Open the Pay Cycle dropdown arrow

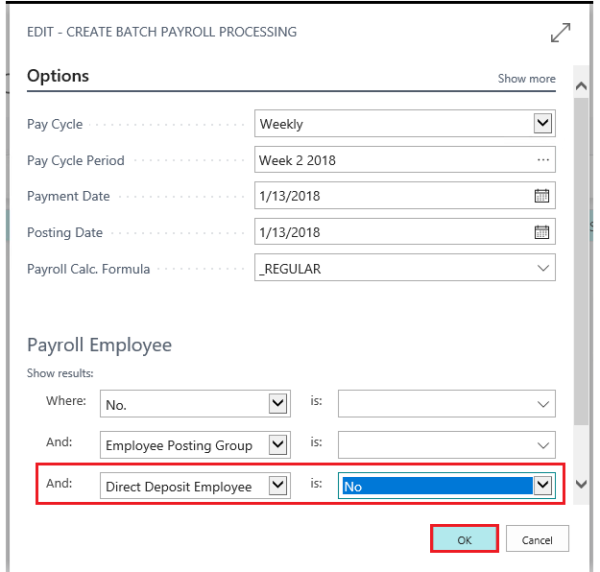click(x=543, y=123)
